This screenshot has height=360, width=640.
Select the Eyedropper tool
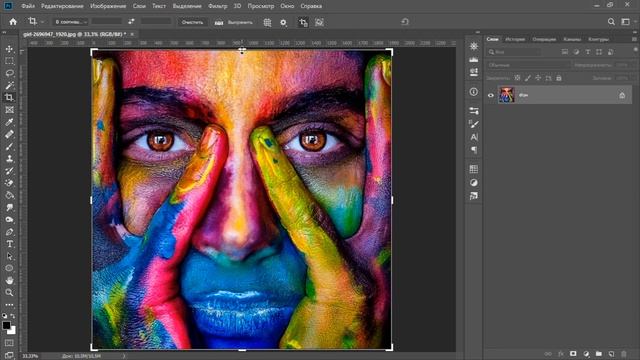[x=9, y=122]
